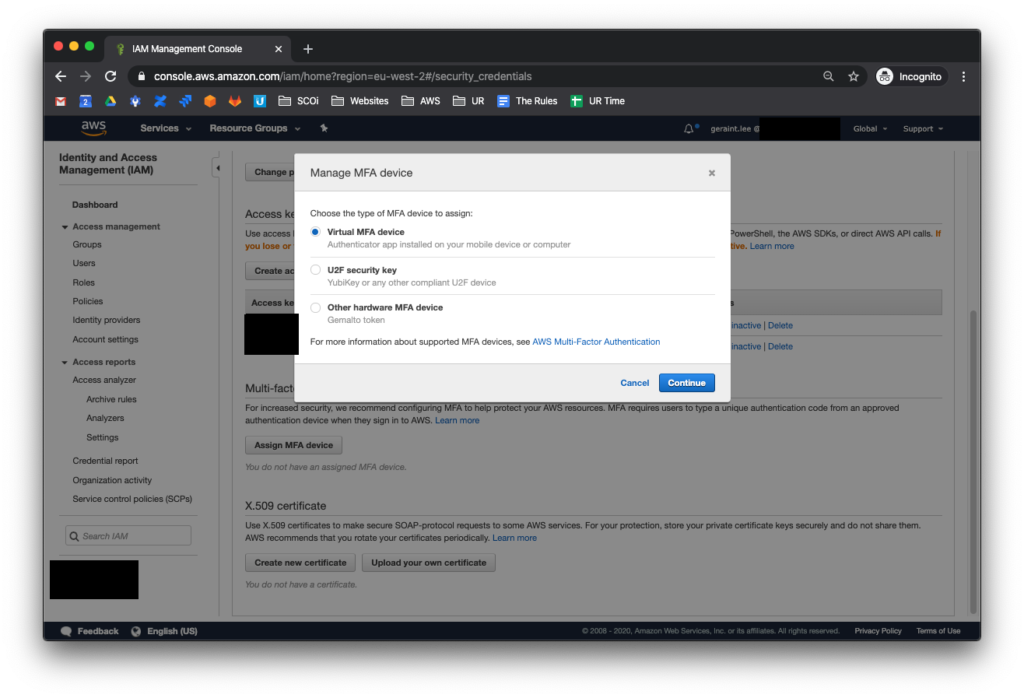The width and height of the screenshot is (1024, 698).
Task: Open the Chrome three-dot menu
Action: click(964, 76)
